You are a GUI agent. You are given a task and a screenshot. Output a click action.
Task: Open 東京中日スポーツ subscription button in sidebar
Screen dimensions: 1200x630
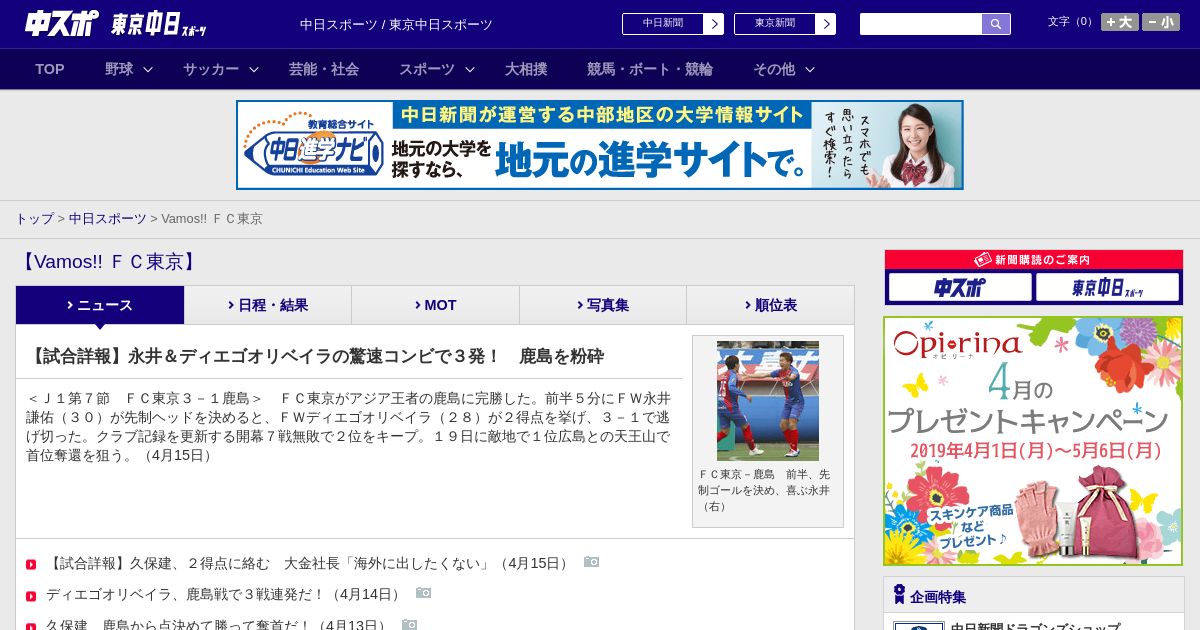(x=1107, y=288)
